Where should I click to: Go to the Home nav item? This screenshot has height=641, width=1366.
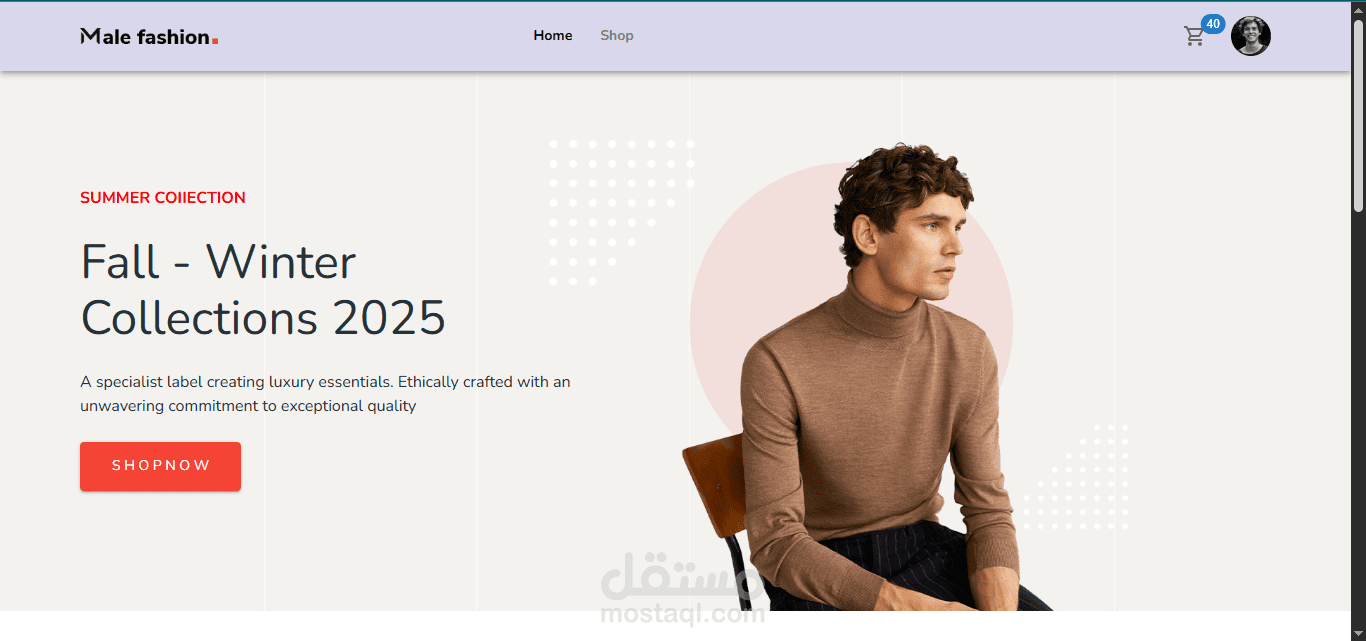[x=553, y=36]
